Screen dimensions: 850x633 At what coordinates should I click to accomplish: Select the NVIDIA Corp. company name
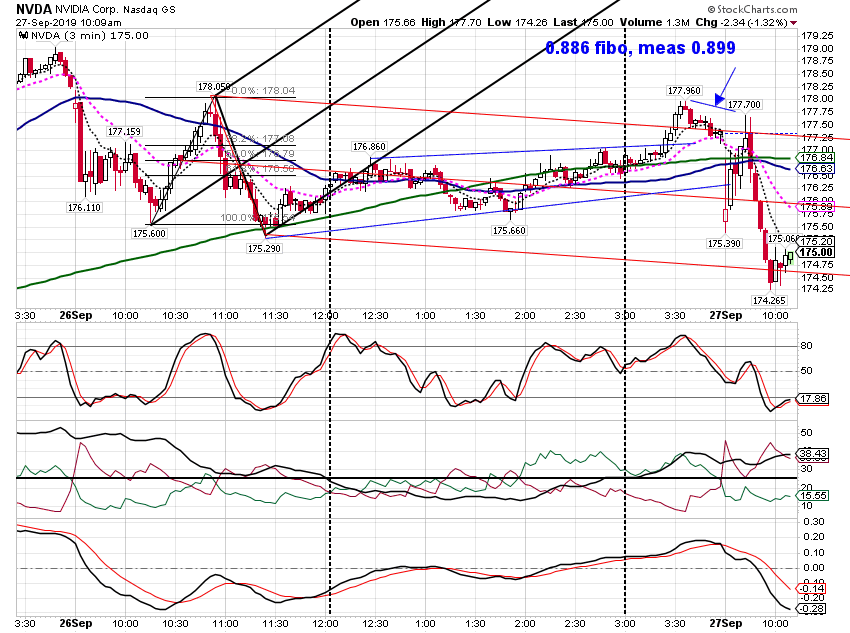(87, 10)
